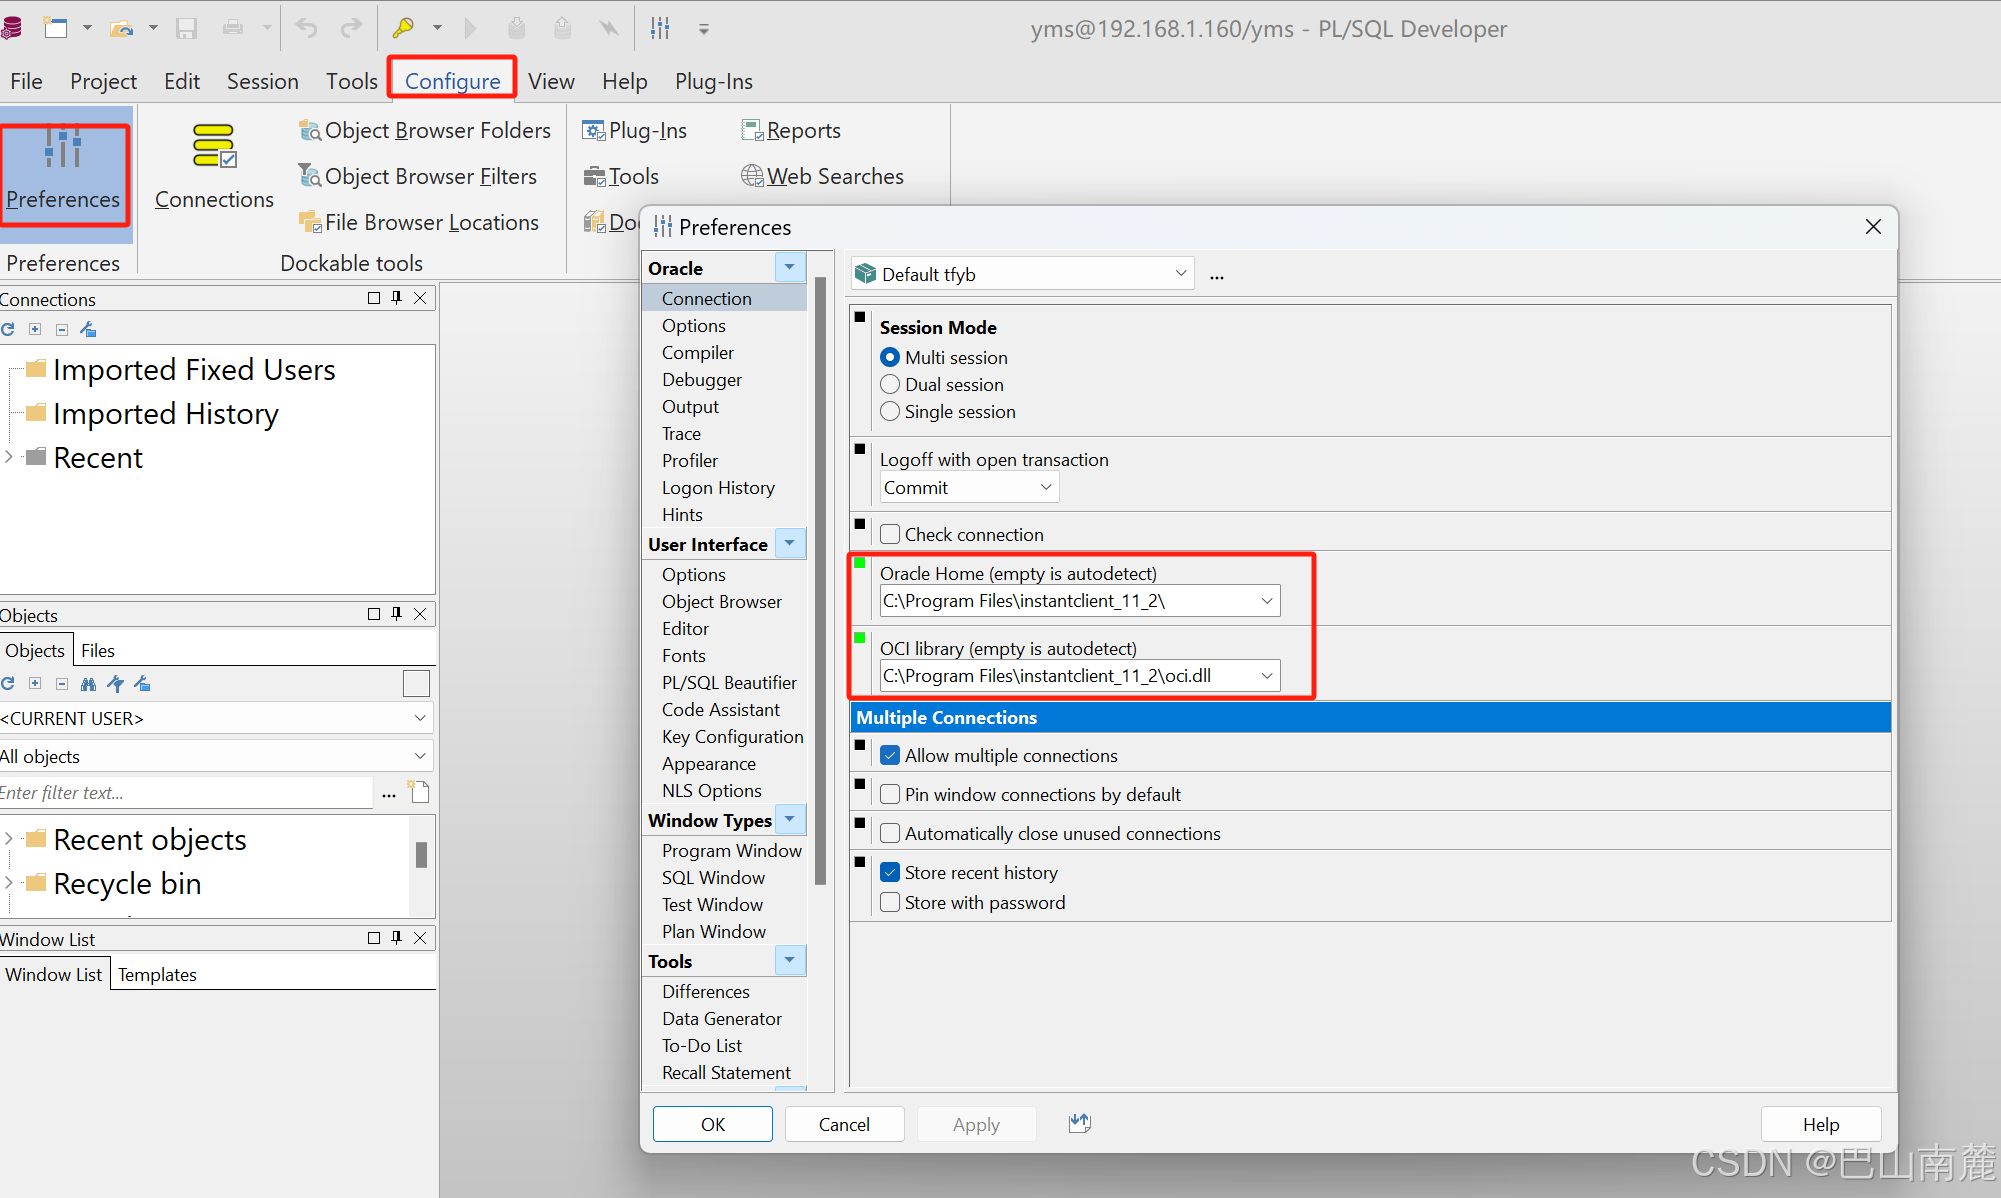Collapse the Window Types section arrow
This screenshot has height=1198, width=2001.
pyautogui.click(x=790, y=819)
